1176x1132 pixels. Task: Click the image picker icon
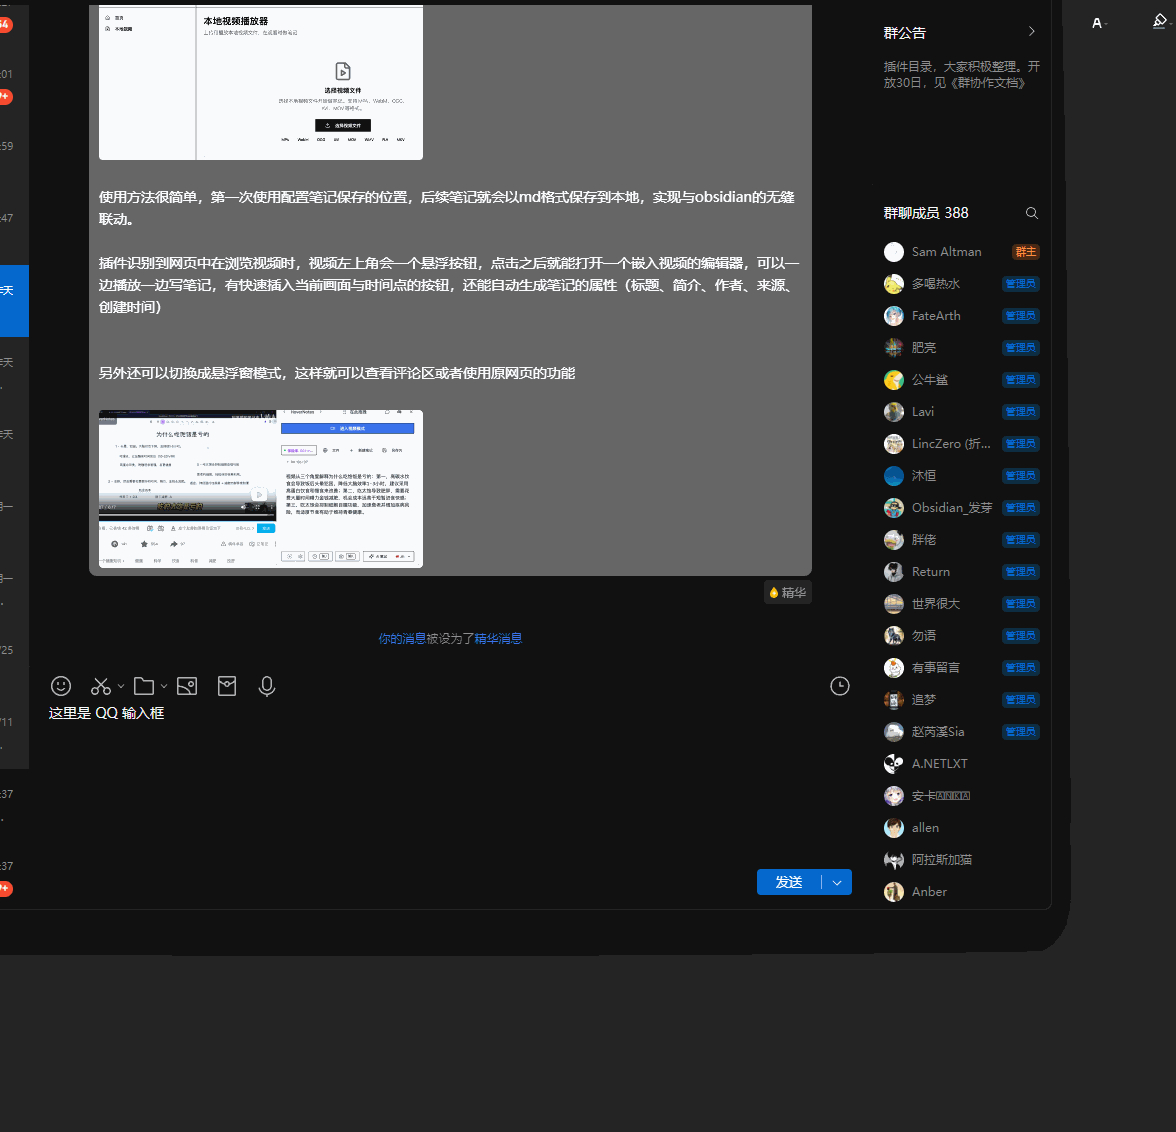tap(187, 686)
